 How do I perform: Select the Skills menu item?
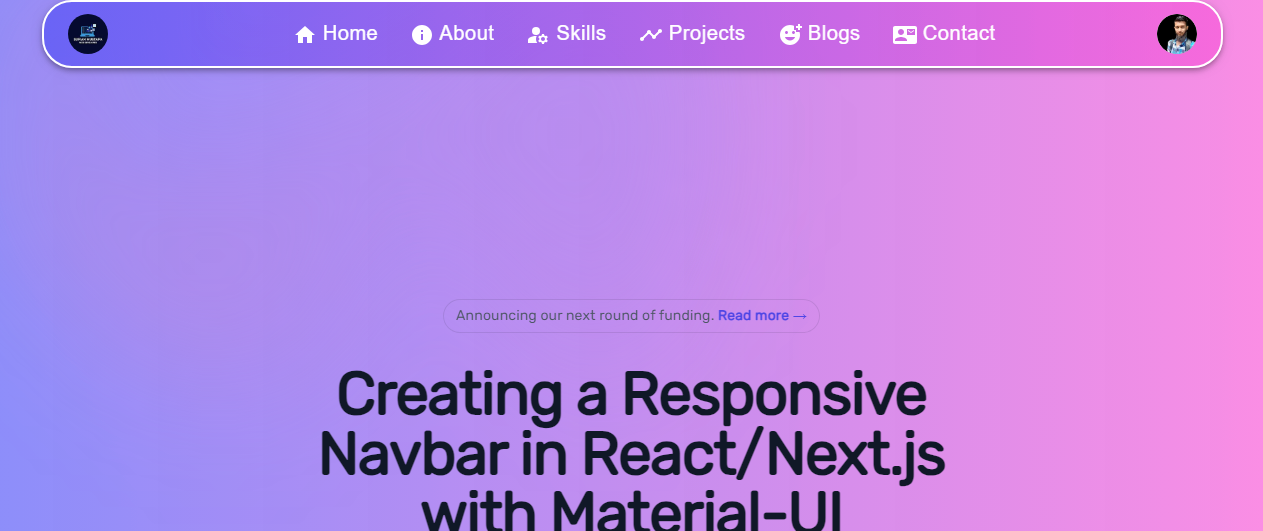pyautogui.click(x=567, y=34)
